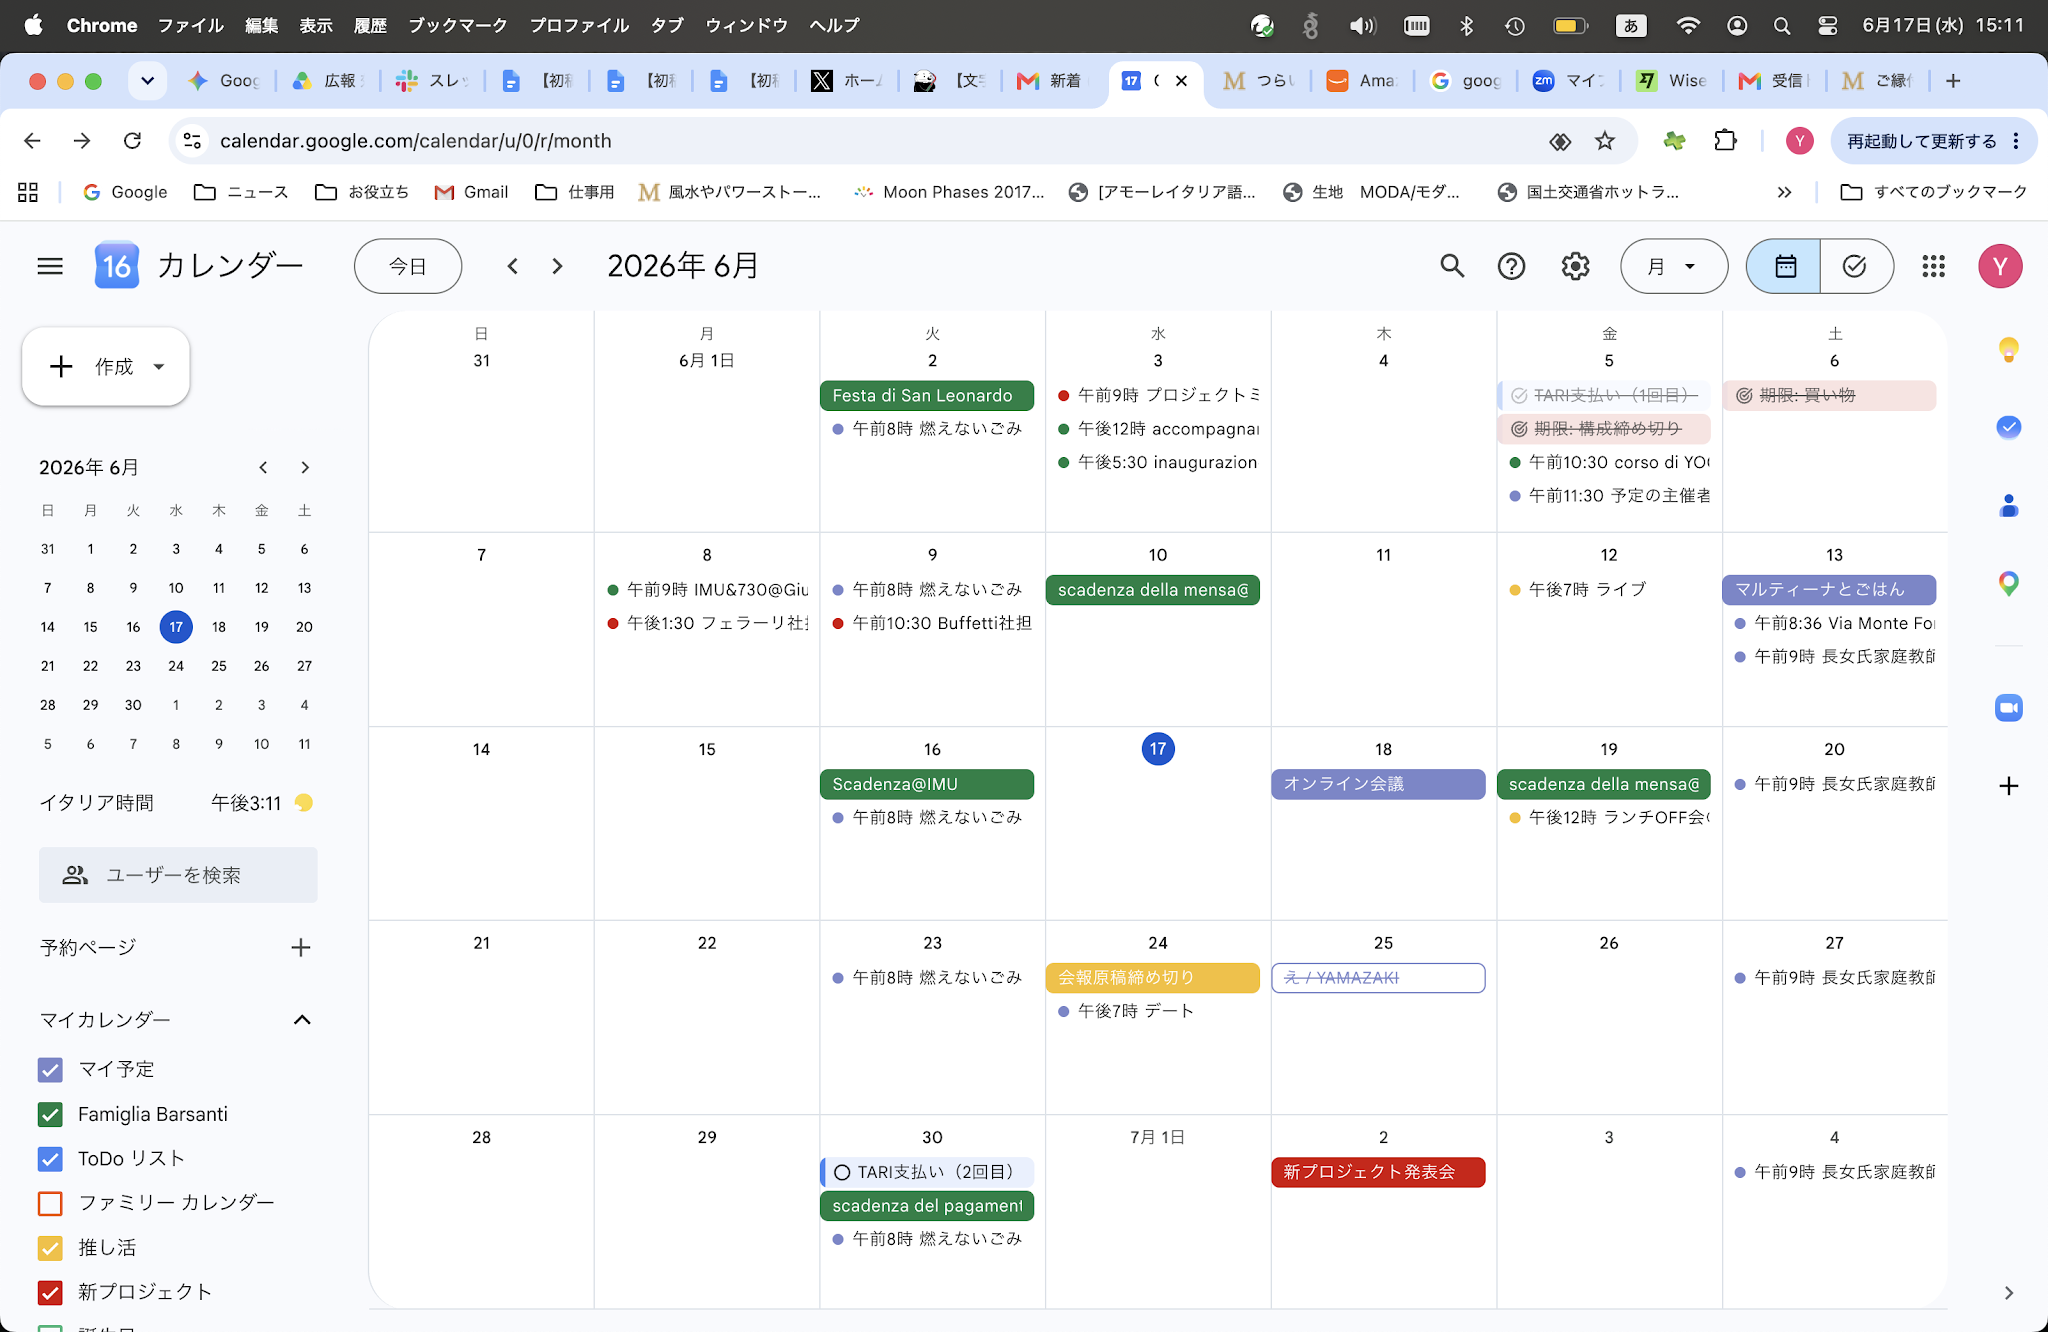Image resolution: width=2048 pixels, height=1332 pixels.
Task: Collapse the マイカレンダー section
Action: coord(302,1020)
